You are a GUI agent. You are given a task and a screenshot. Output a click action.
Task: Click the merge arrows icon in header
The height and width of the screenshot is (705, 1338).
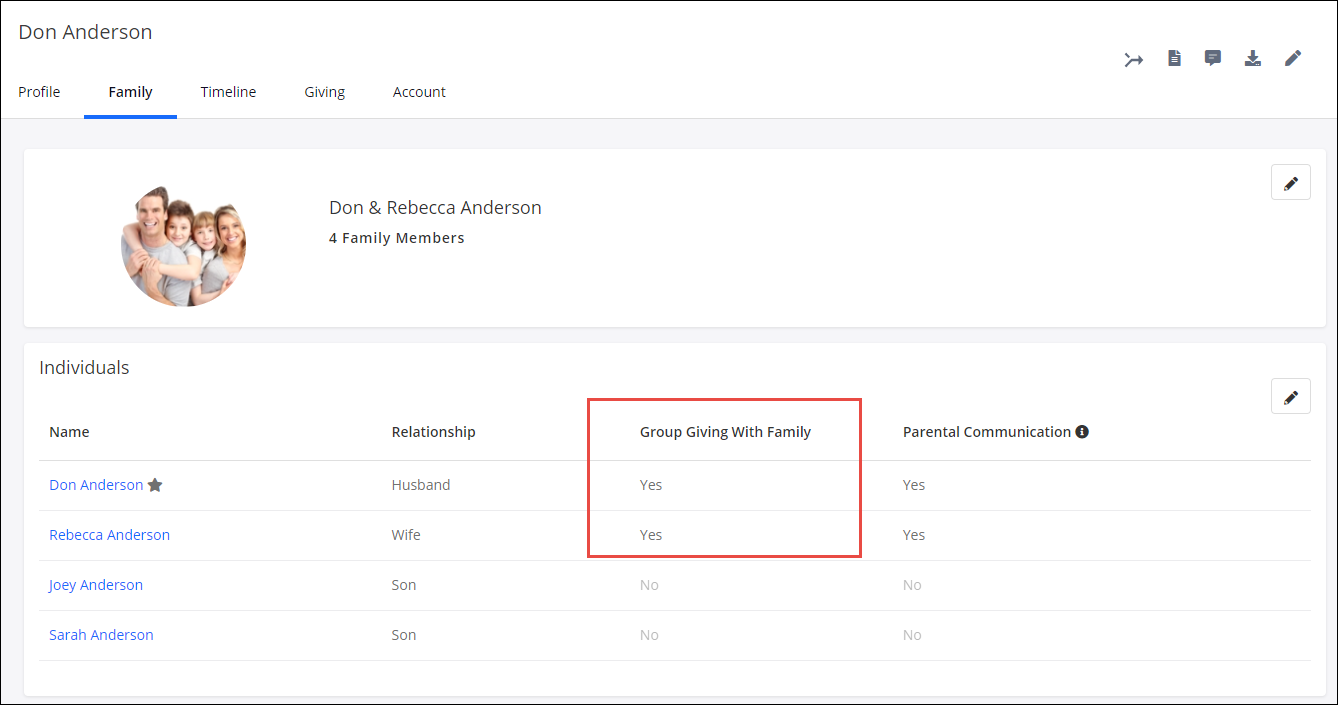click(x=1133, y=59)
